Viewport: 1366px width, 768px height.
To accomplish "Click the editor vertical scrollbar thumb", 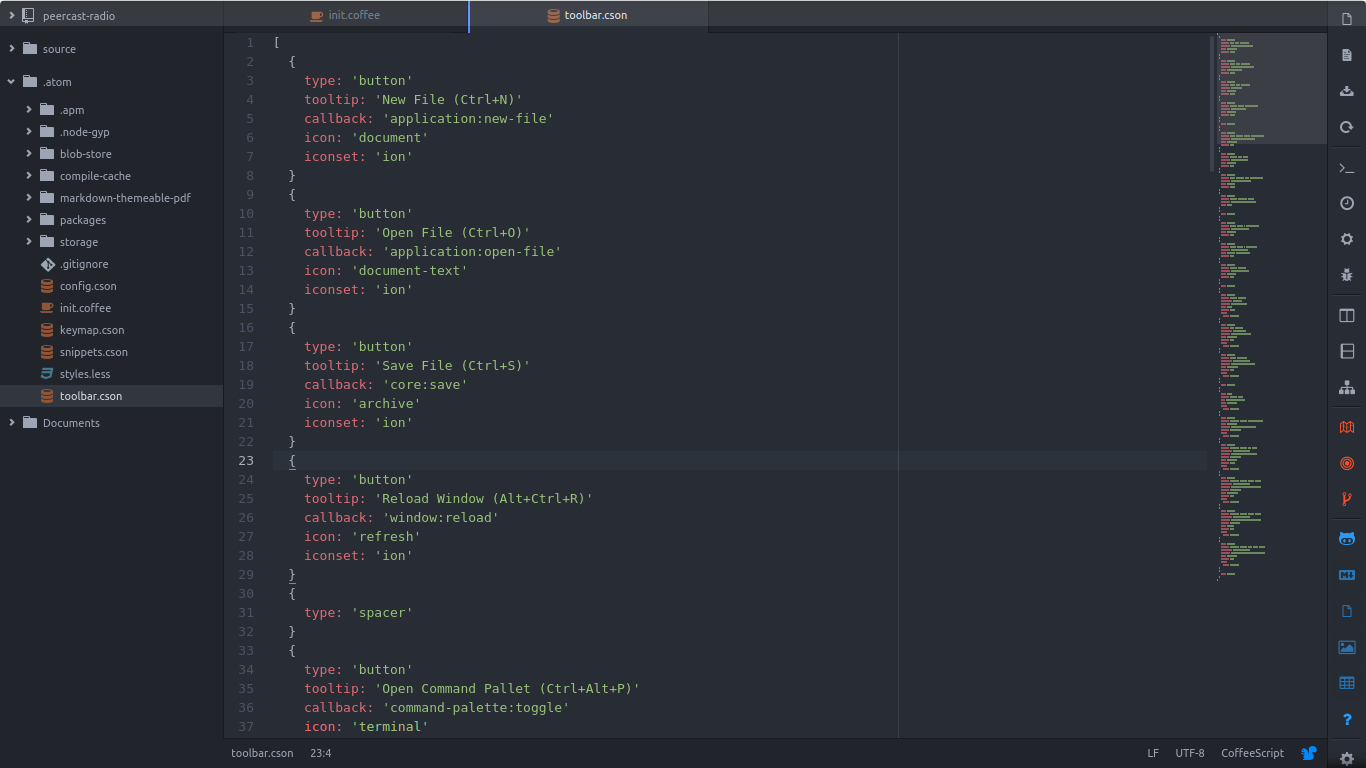I will (x=1213, y=103).
